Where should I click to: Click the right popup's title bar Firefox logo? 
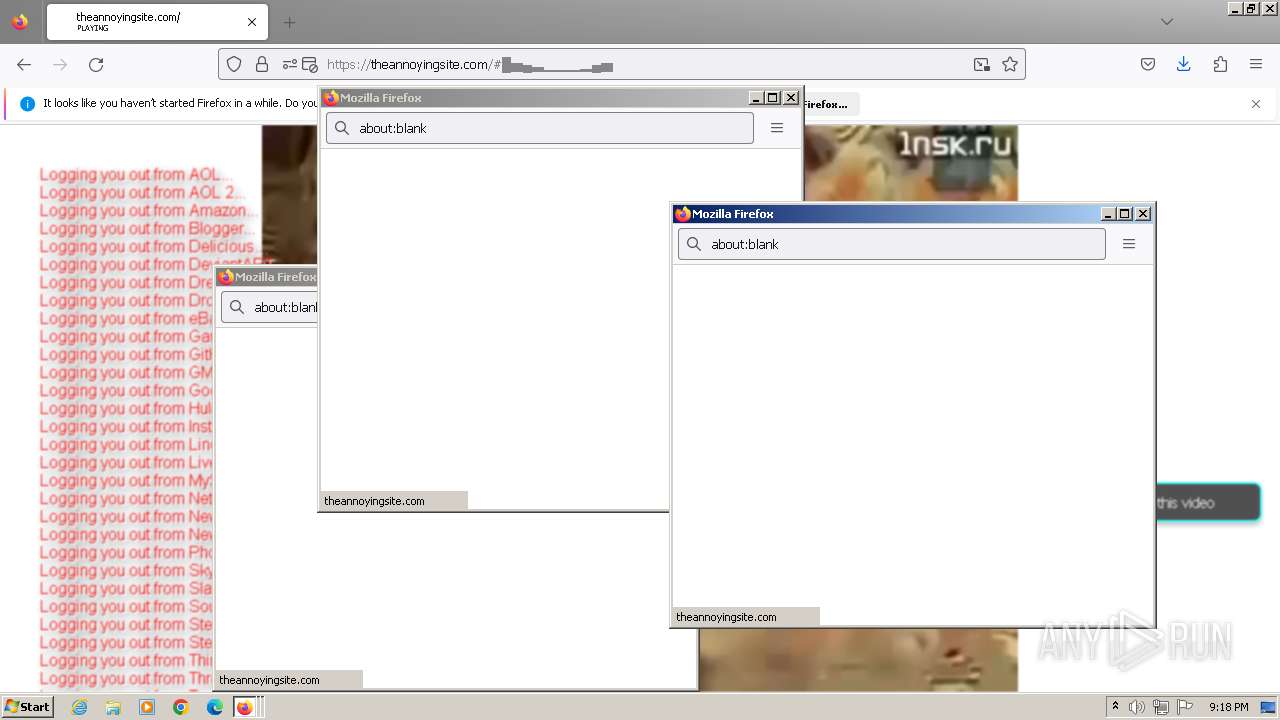(683, 214)
